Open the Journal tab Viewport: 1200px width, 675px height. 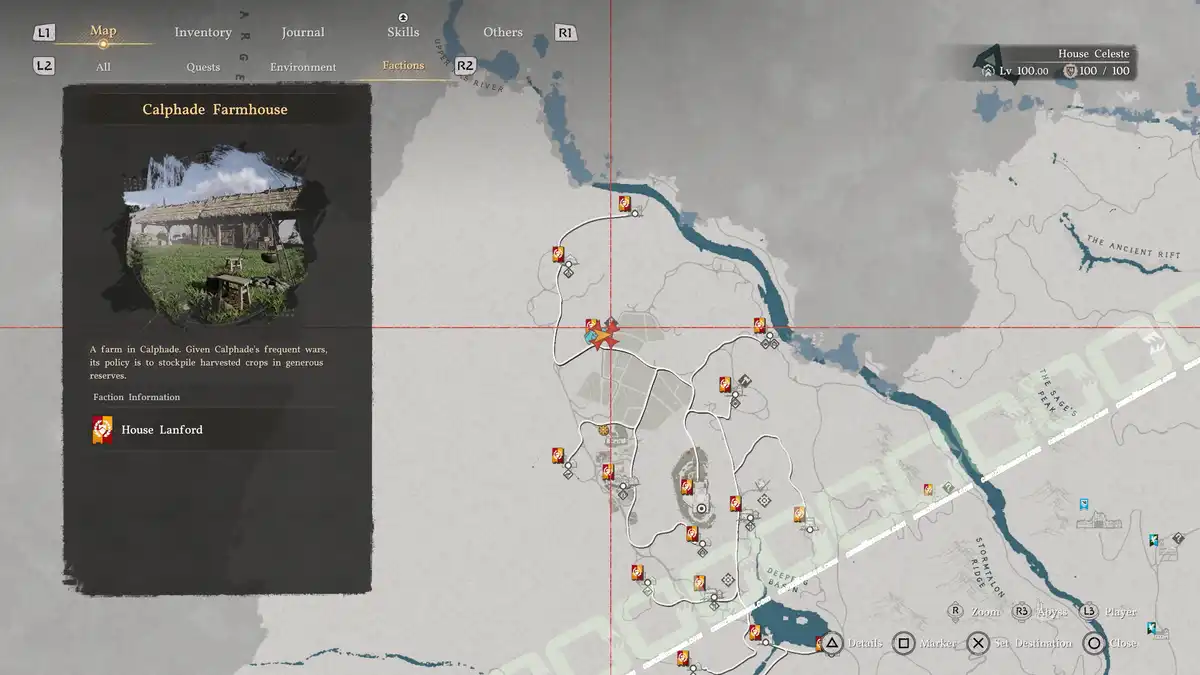302,32
